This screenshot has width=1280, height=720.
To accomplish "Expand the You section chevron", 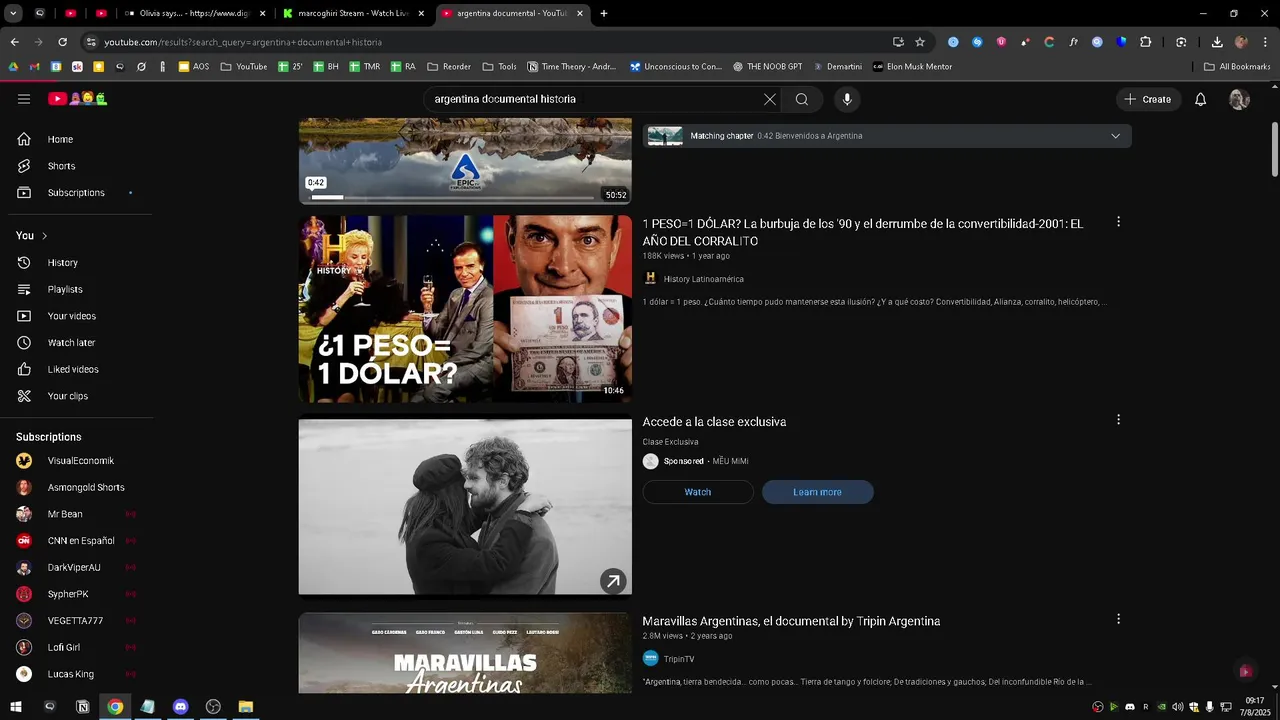I will [x=44, y=236].
